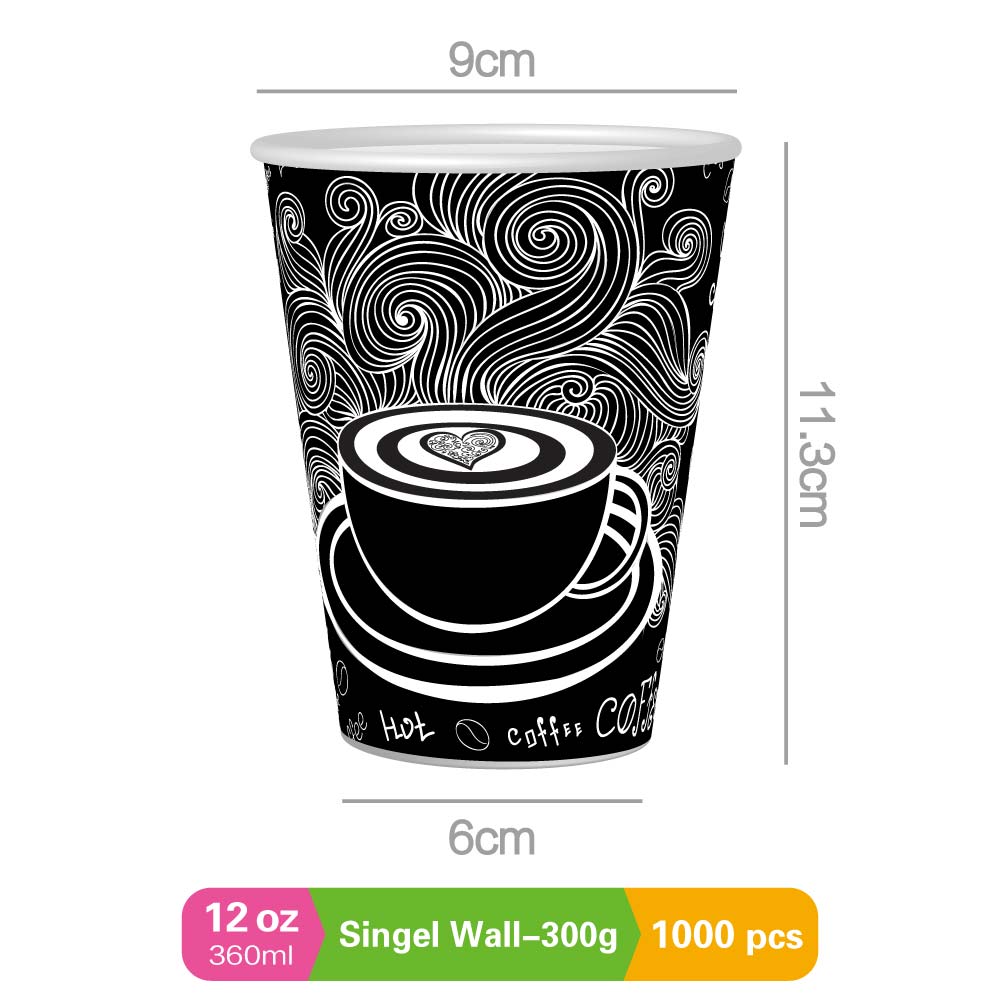Click the 6cm base width label

pos(492,838)
